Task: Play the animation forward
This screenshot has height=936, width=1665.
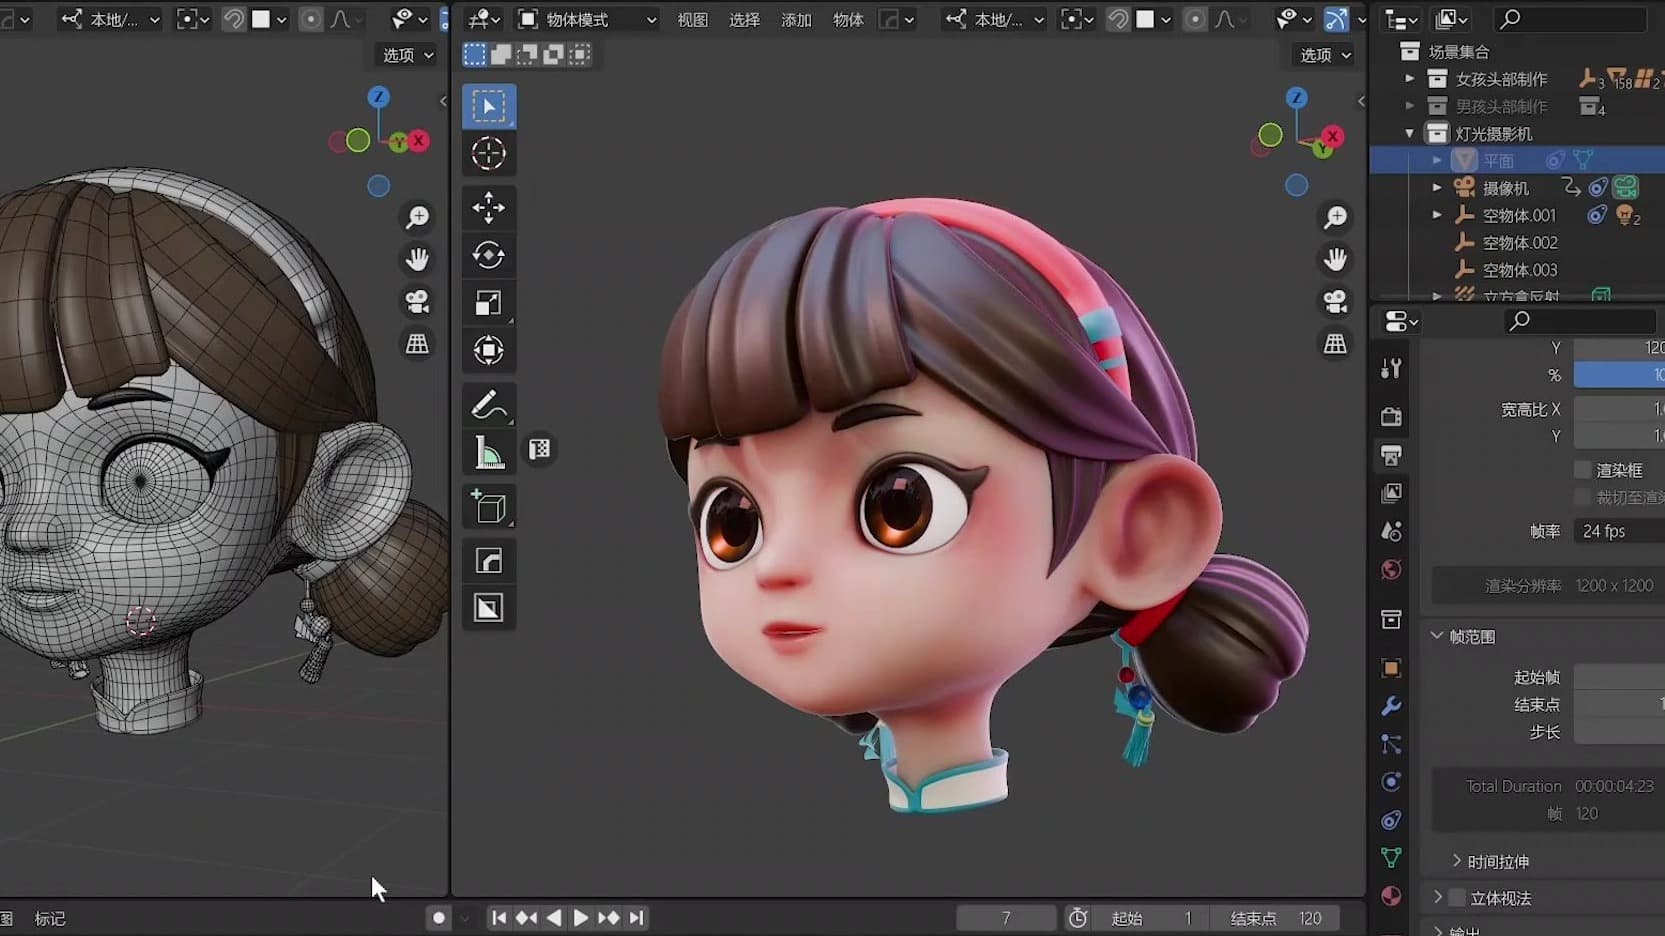Action: (580, 918)
